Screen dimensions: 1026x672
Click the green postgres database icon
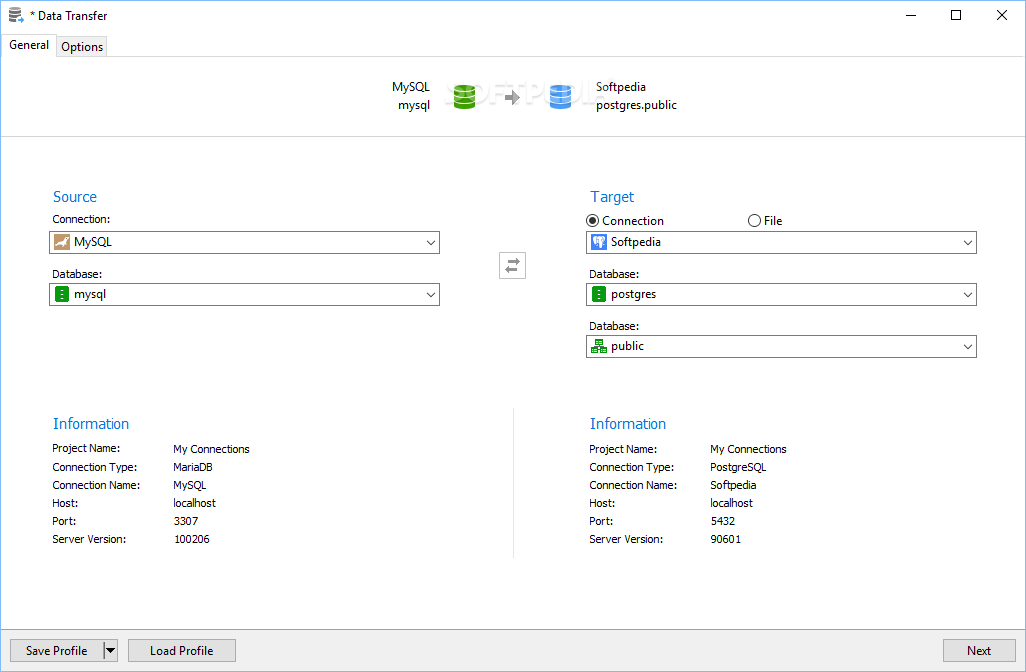tap(599, 294)
